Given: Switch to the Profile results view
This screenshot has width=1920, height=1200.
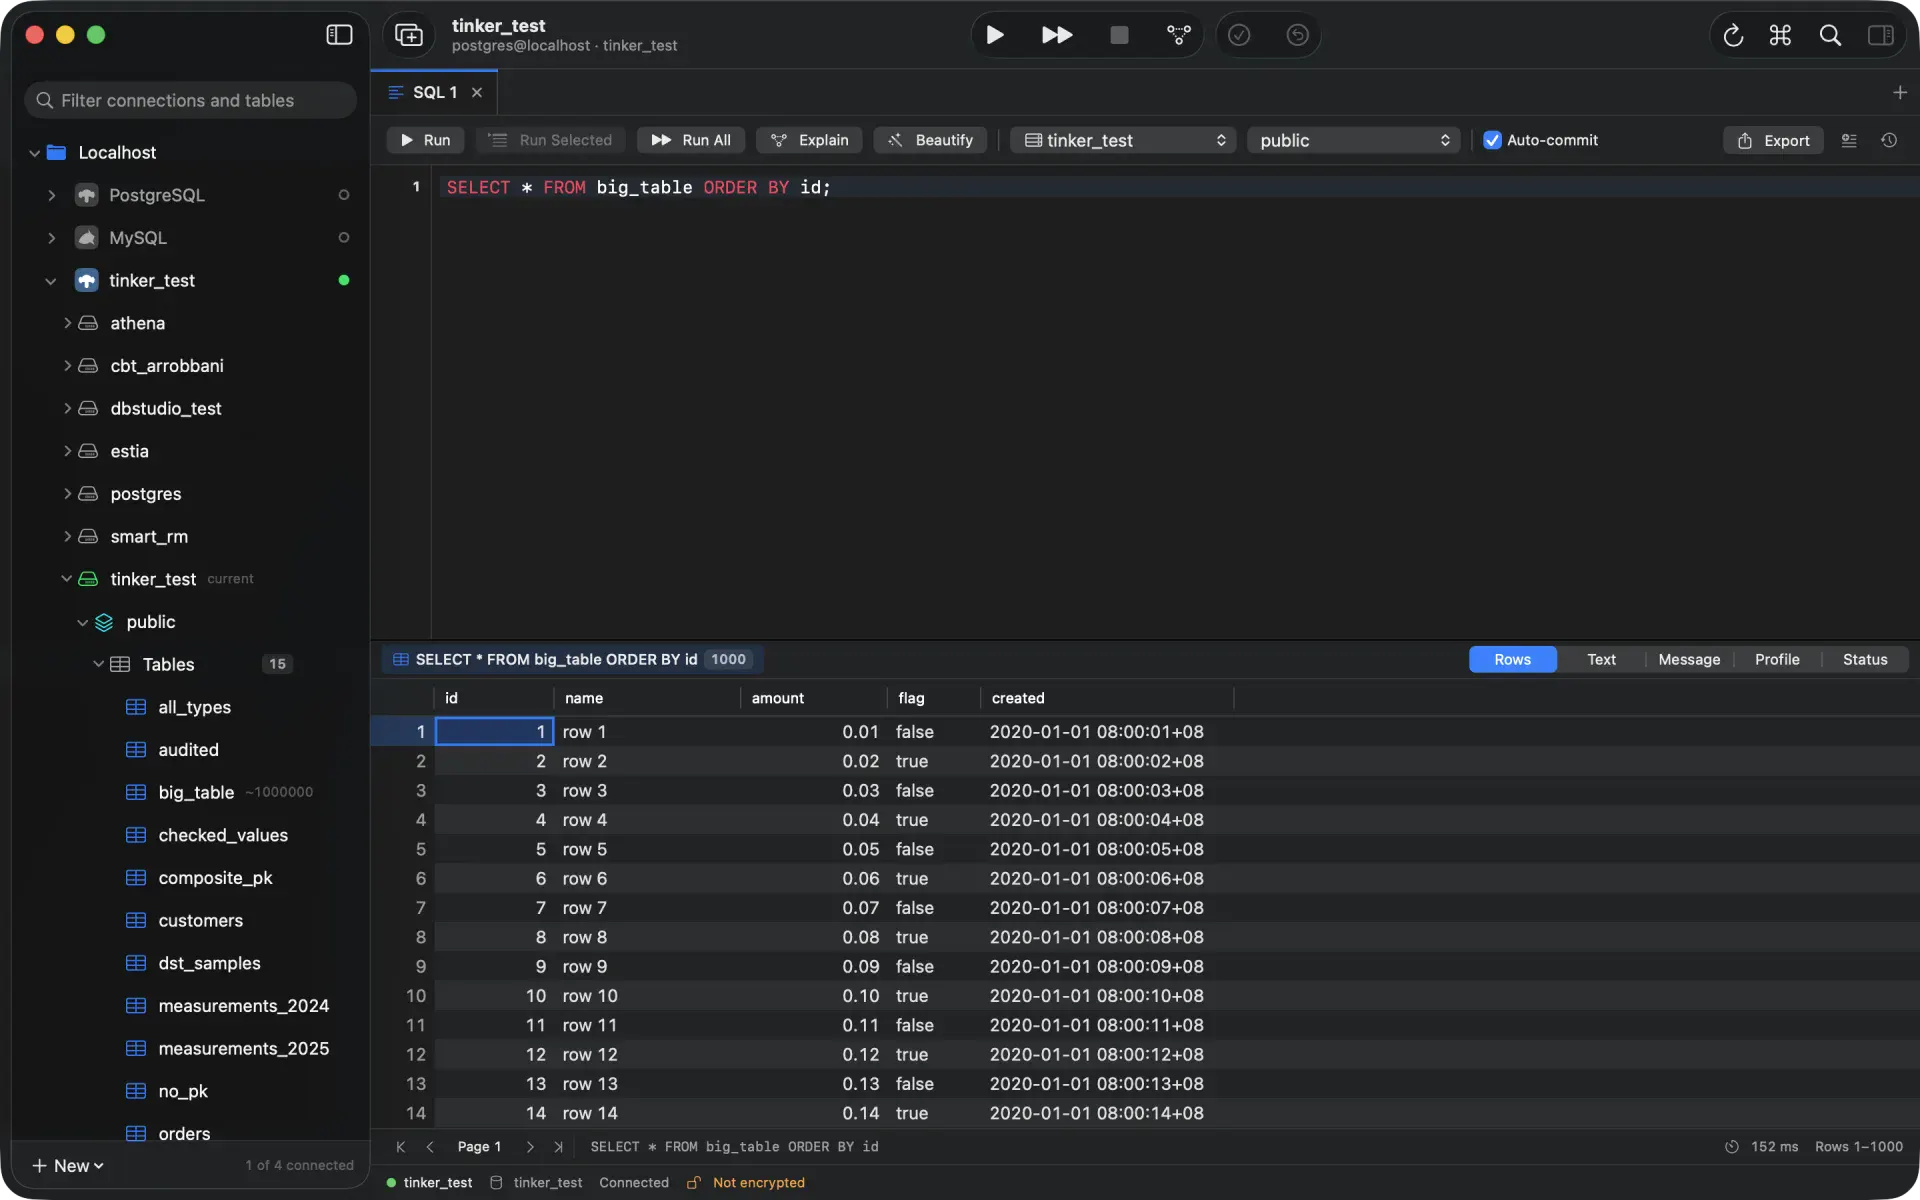Looking at the screenshot, I should coord(1777,659).
